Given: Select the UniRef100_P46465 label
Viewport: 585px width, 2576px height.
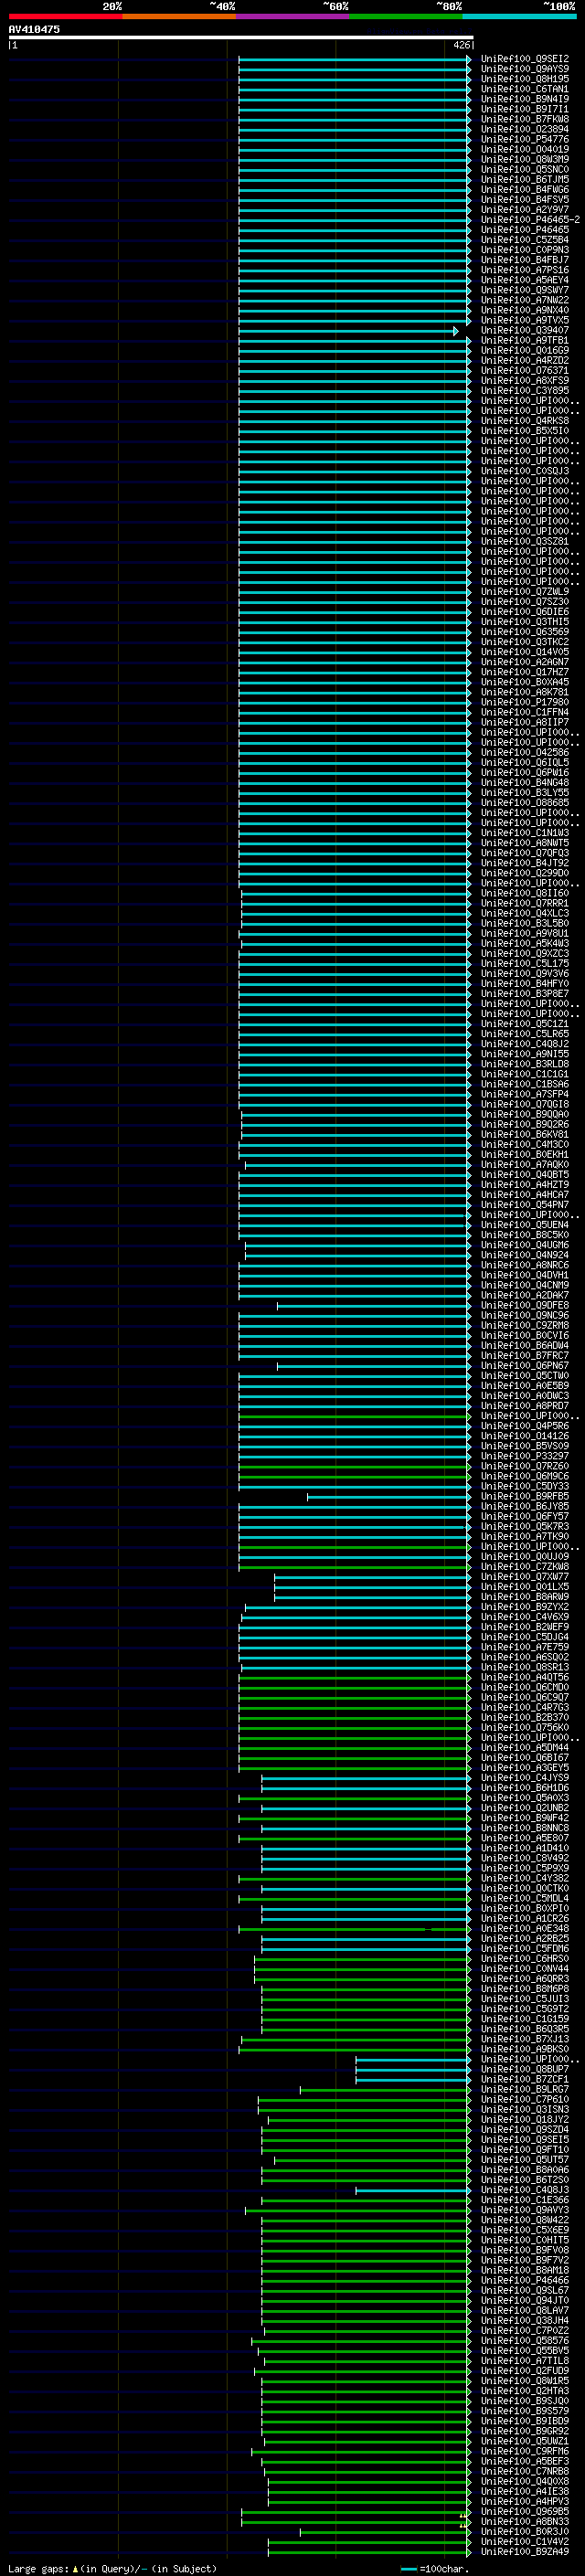Looking at the screenshot, I should coord(525,230).
